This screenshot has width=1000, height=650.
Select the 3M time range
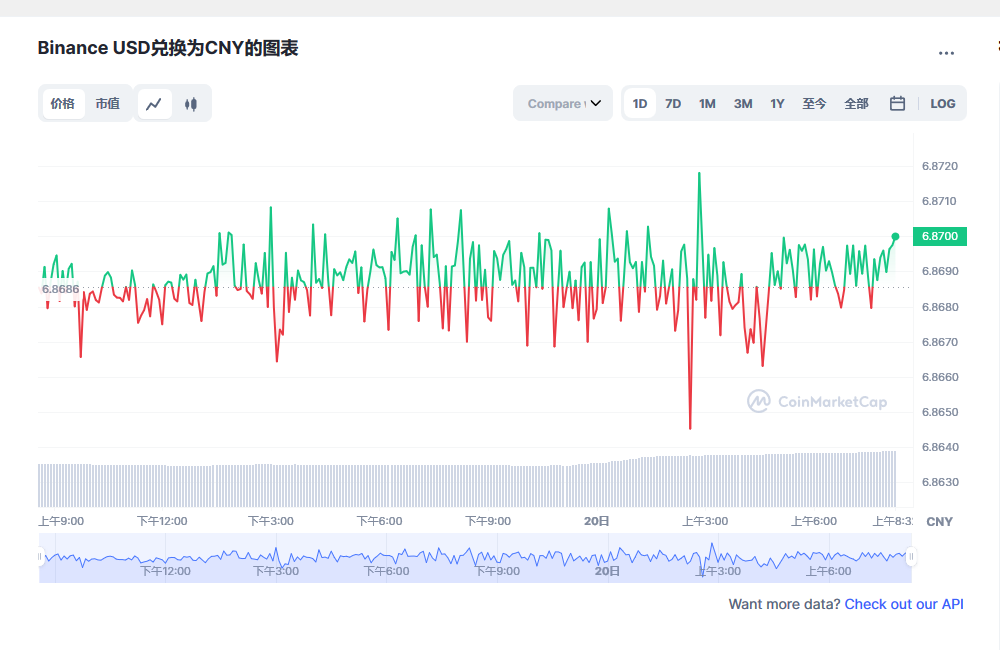[743, 103]
